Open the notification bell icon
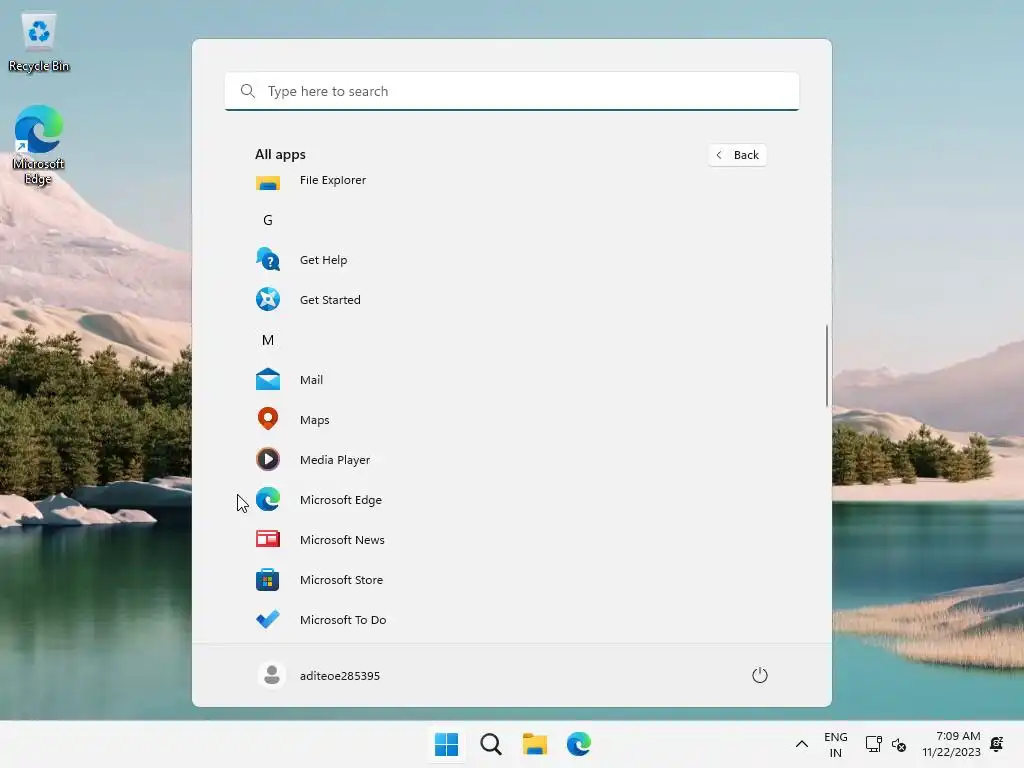This screenshot has width=1024, height=768. click(997, 744)
